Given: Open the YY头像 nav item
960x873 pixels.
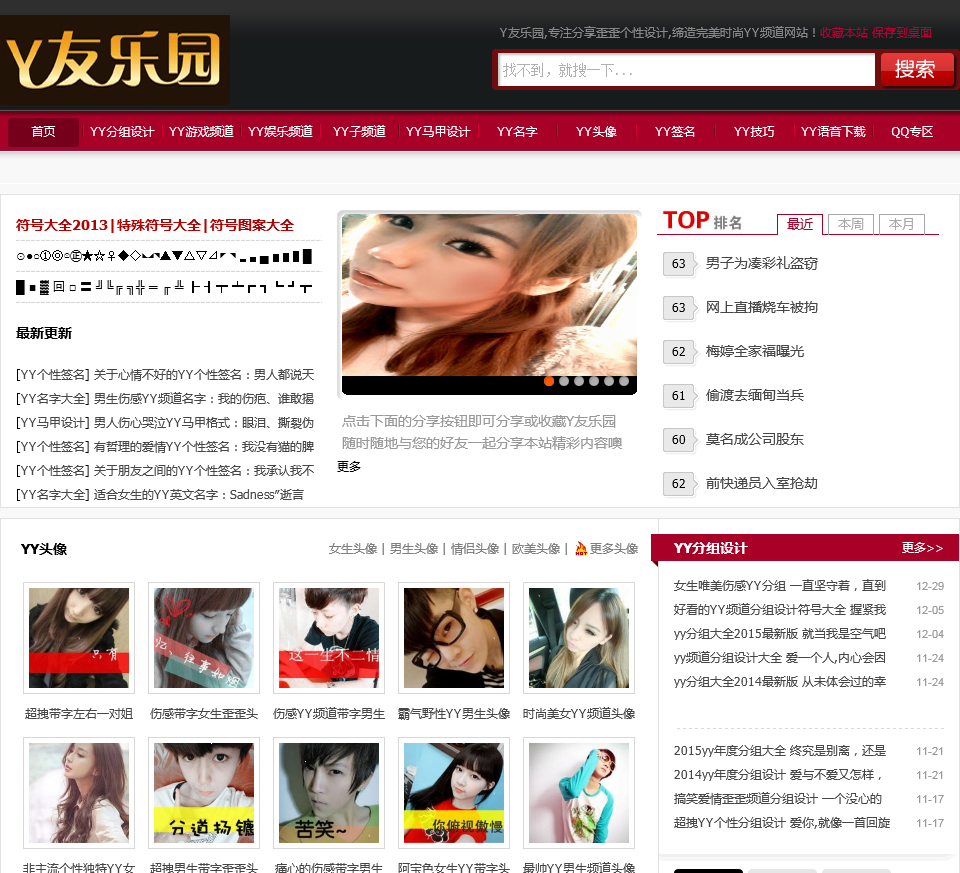Looking at the screenshot, I should pos(596,132).
